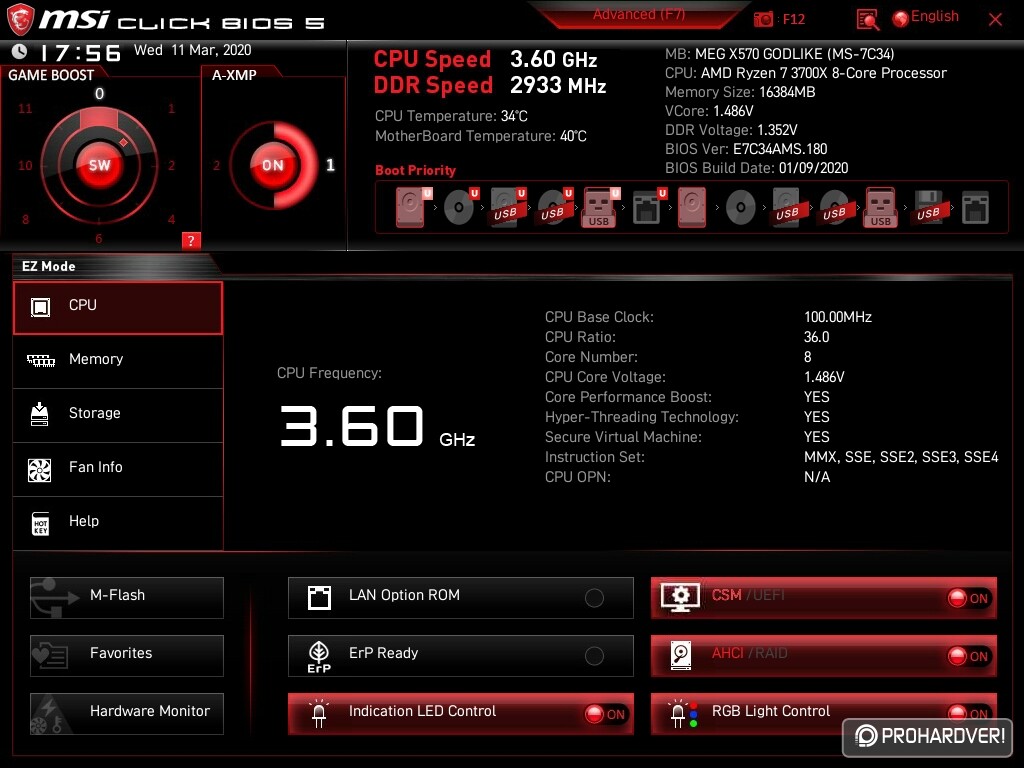Open the Help hotkey section
Image resolution: width=1024 pixels, height=768 pixels.
[118, 524]
